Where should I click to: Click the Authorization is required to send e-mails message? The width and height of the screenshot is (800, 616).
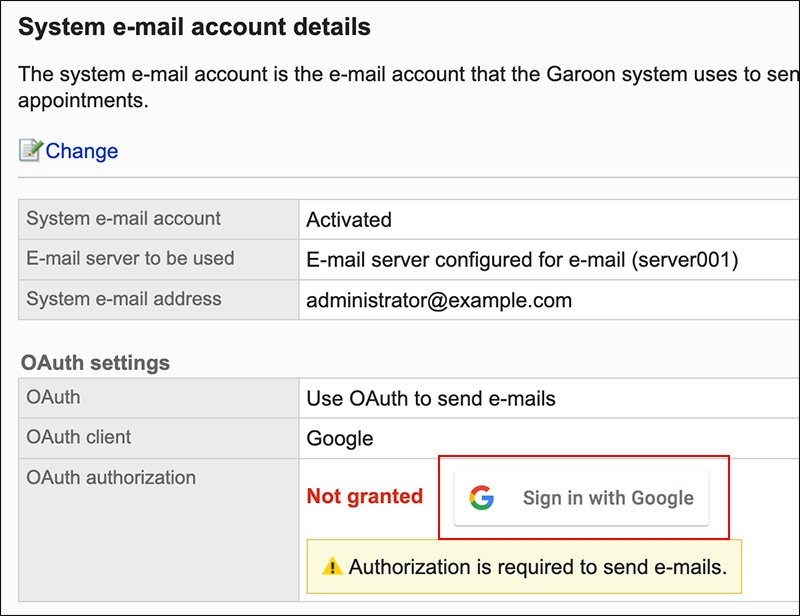pos(524,566)
